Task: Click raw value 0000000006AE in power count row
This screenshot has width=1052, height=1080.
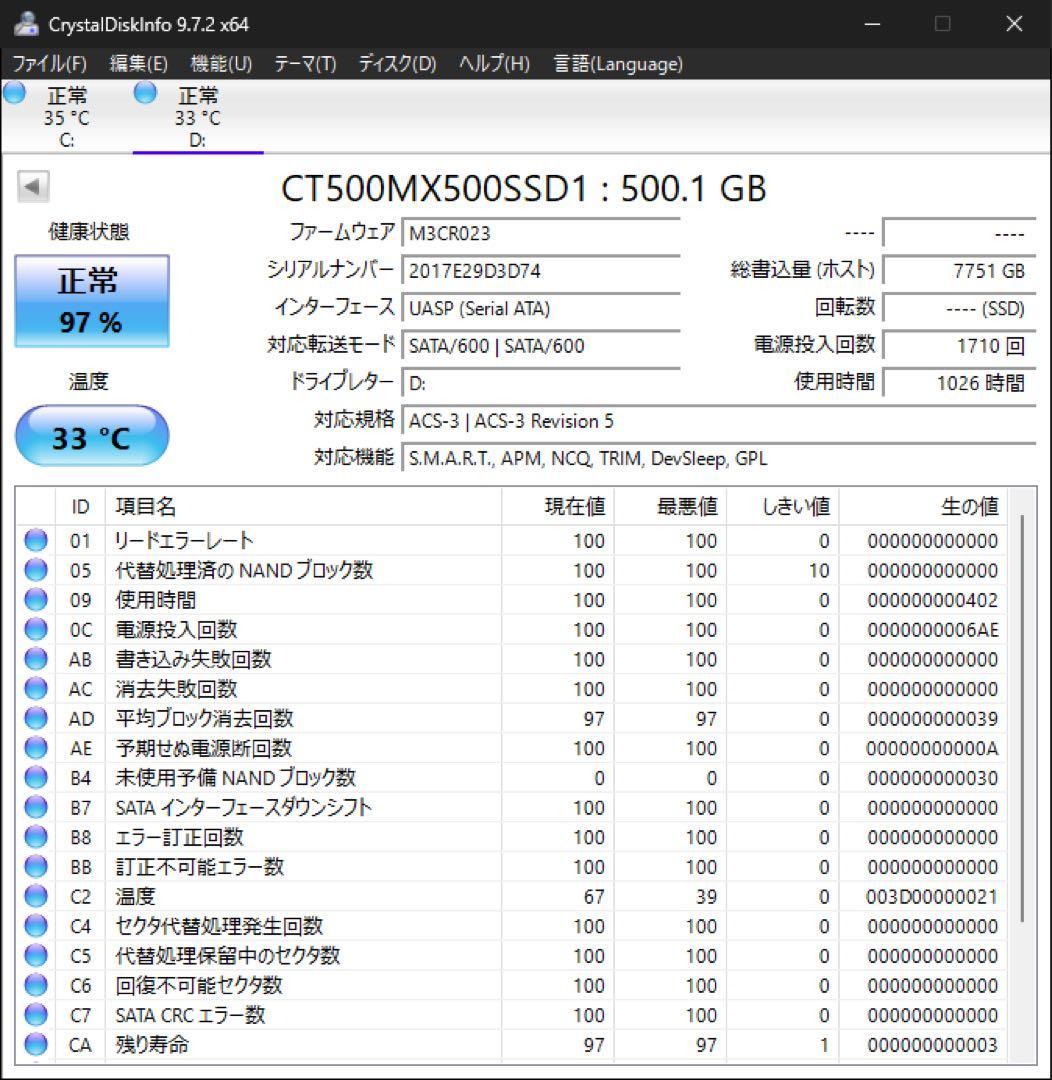Action: point(933,630)
